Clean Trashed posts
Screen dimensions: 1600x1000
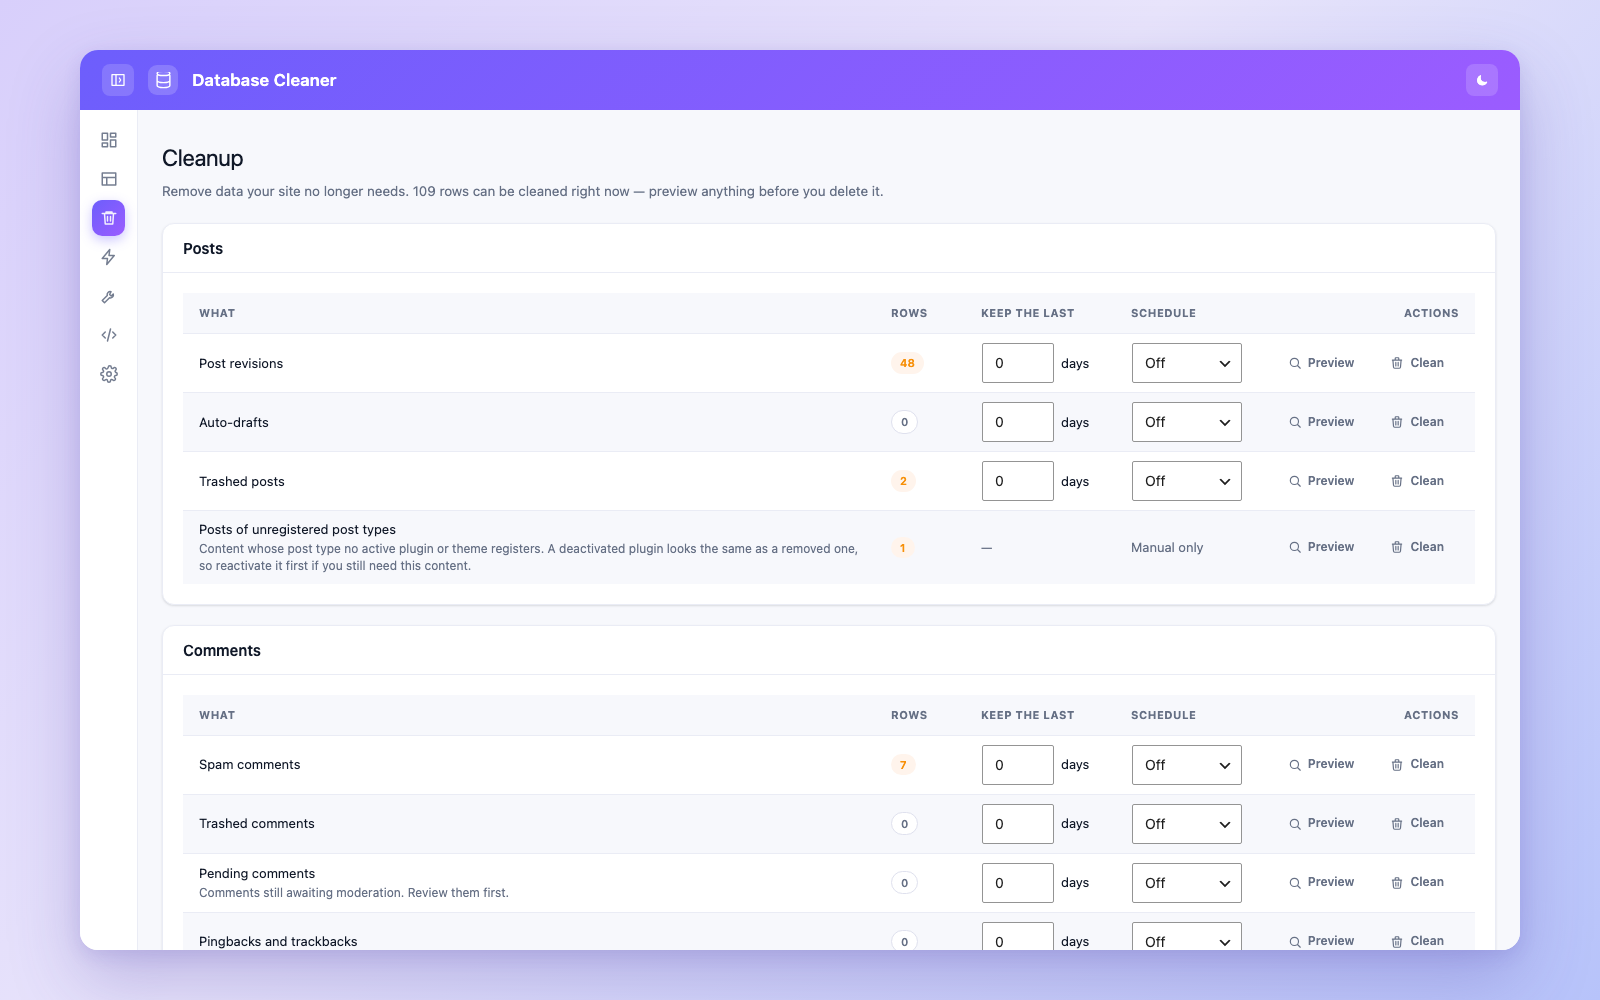[1417, 481]
